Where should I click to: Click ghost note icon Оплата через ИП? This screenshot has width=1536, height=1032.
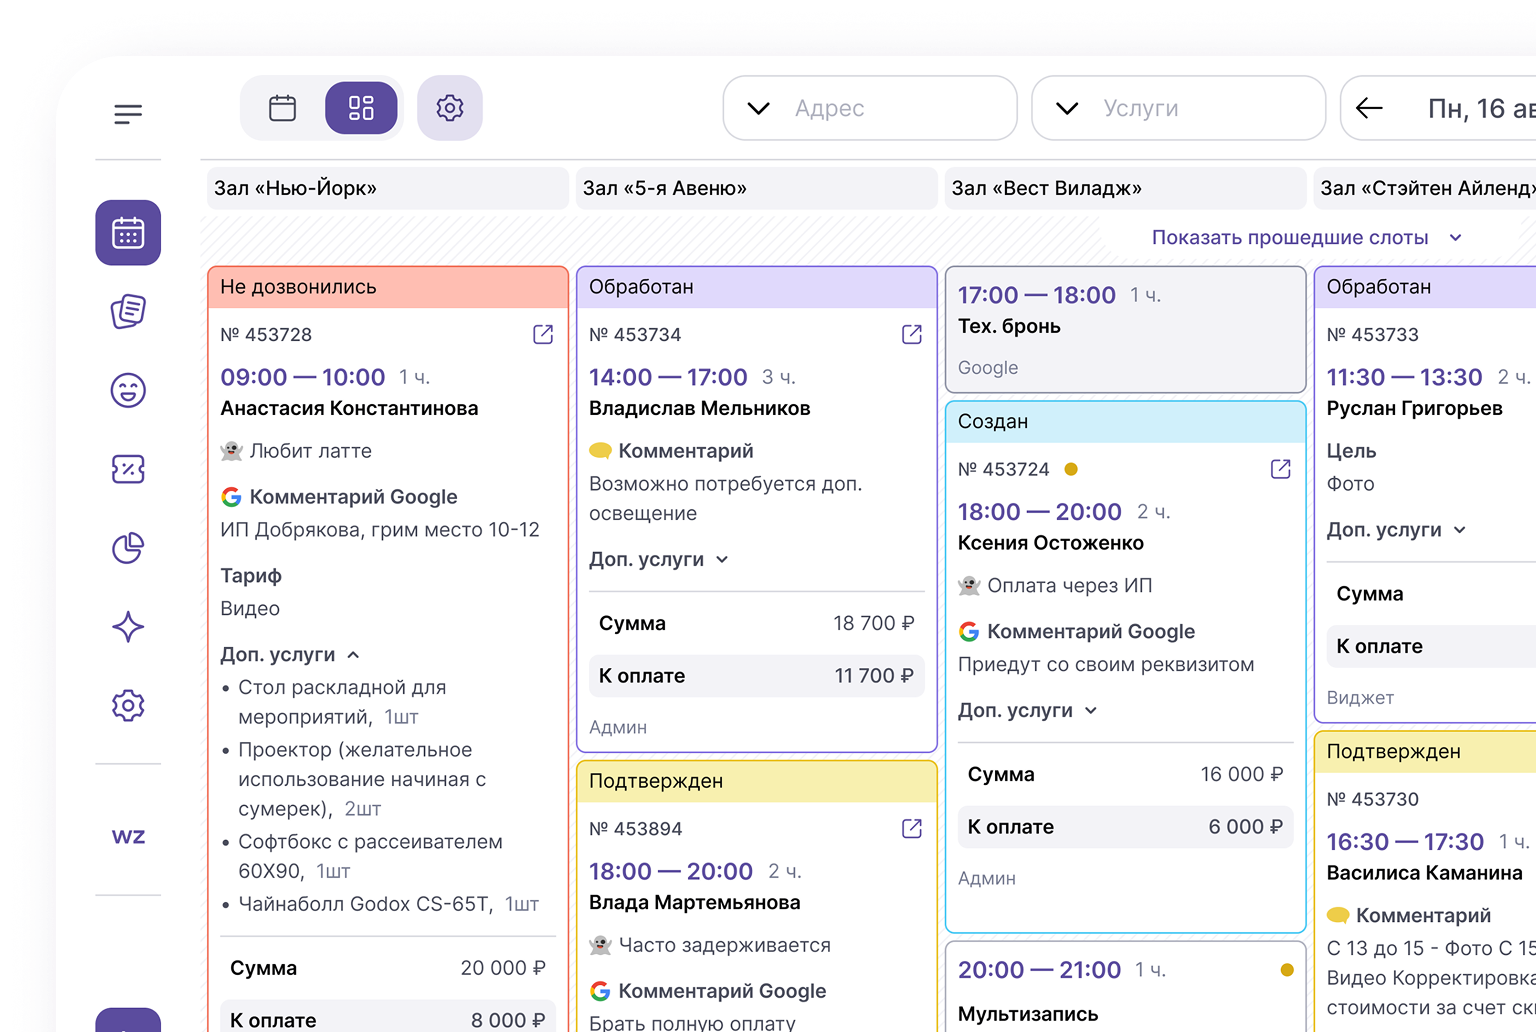(x=969, y=586)
